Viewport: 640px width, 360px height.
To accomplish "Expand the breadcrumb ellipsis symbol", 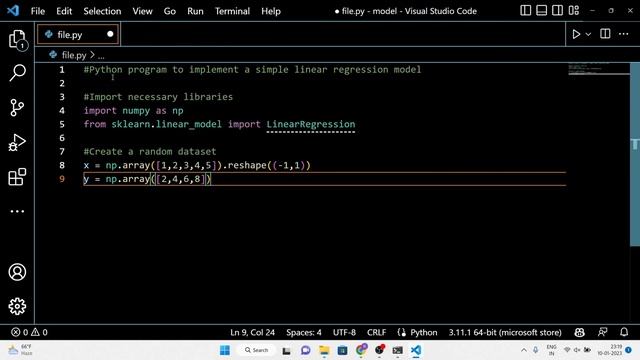I will (101, 56).
